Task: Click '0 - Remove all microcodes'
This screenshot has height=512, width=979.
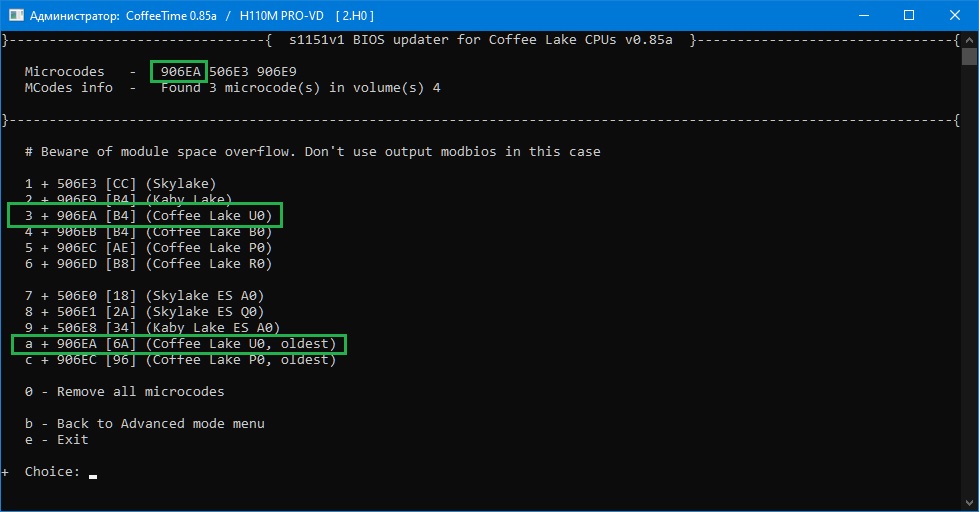Action: (x=124, y=392)
